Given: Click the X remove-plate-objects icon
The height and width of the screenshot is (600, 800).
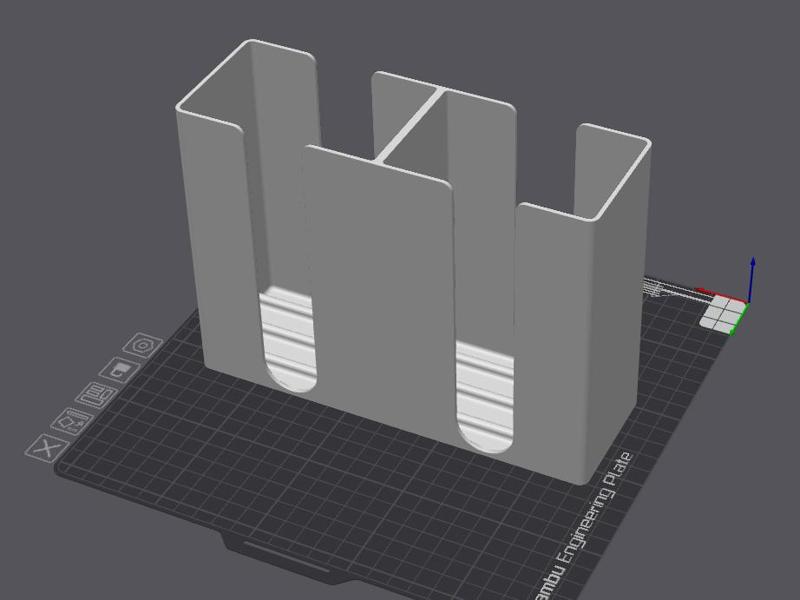Looking at the screenshot, I should 47,448.
